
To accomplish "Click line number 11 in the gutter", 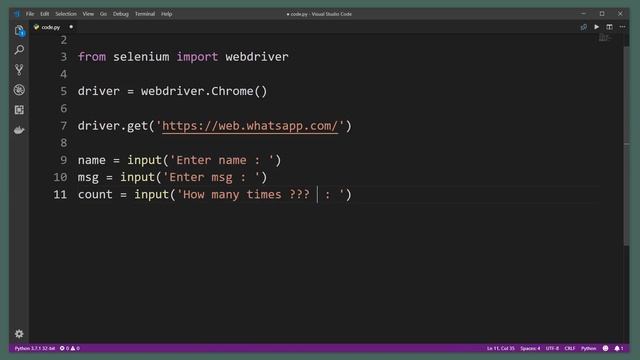I will 60,194.
